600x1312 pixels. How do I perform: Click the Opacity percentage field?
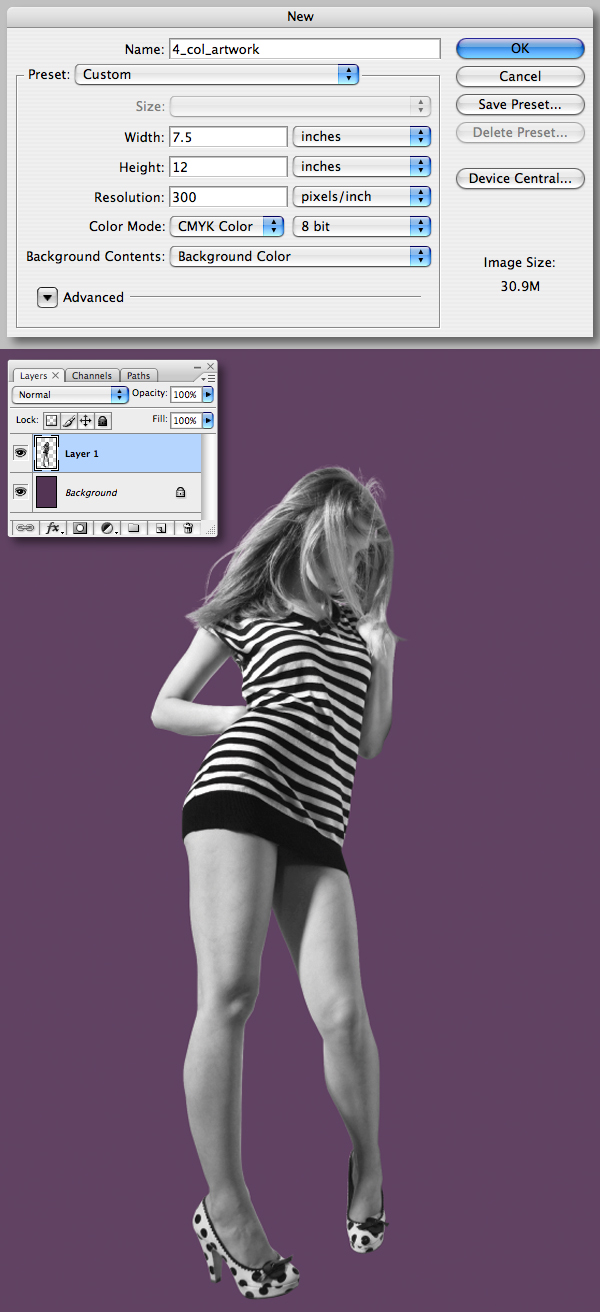185,394
